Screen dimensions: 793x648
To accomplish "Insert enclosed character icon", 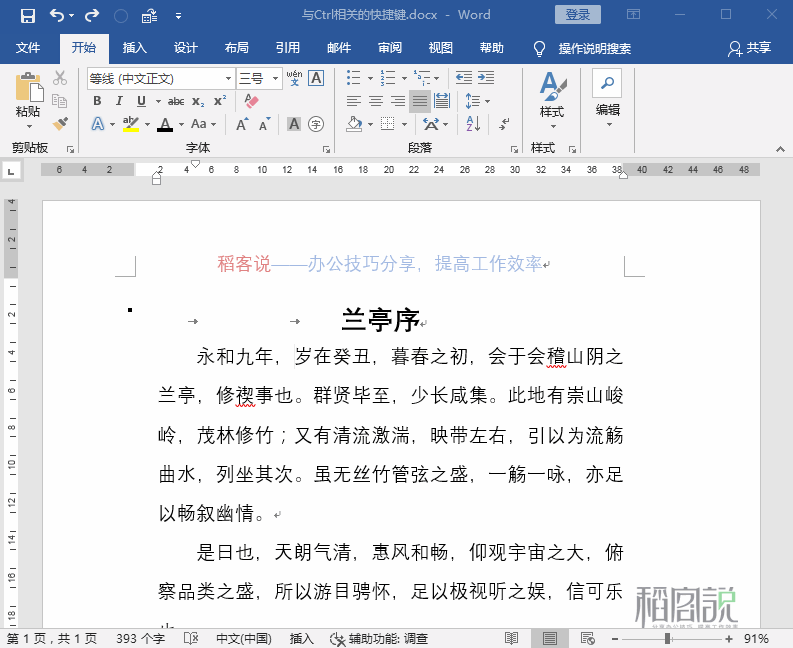I will pyautogui.click(x=316, y=124).
